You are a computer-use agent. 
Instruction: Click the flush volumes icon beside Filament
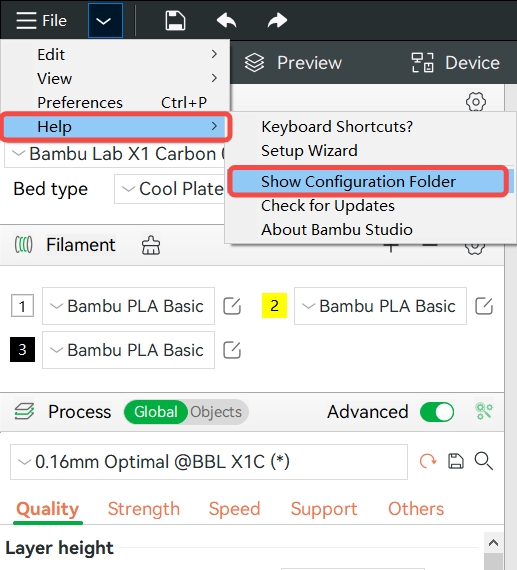point(151,245)
